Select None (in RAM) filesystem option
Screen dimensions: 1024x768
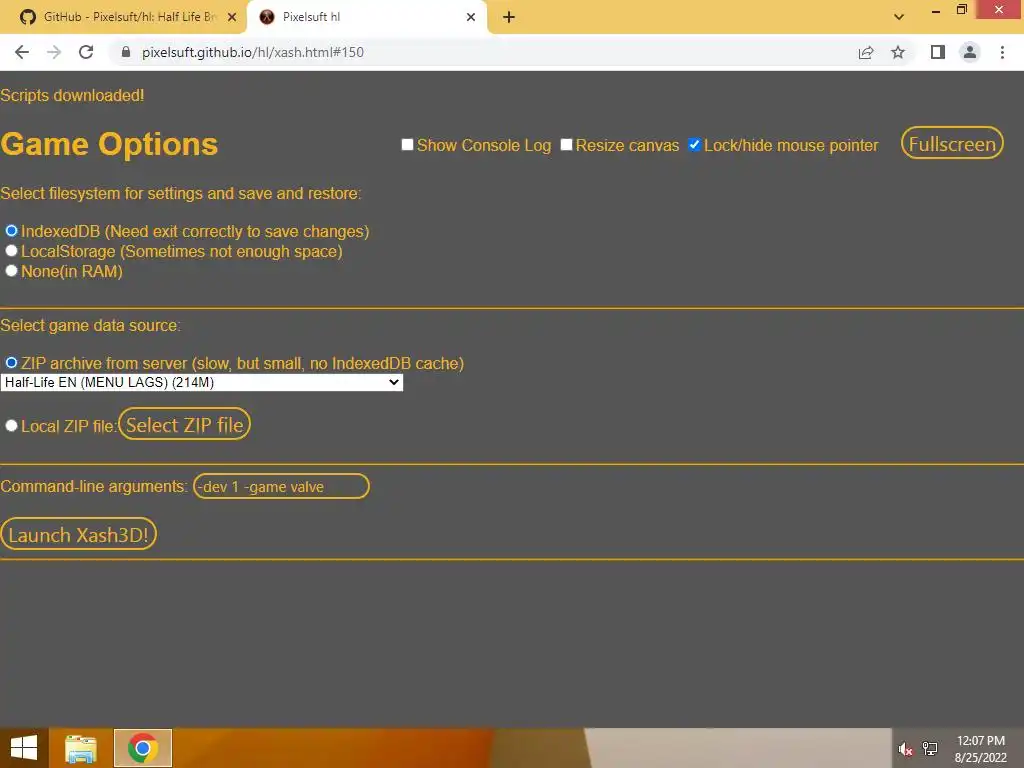coord(11,270)
